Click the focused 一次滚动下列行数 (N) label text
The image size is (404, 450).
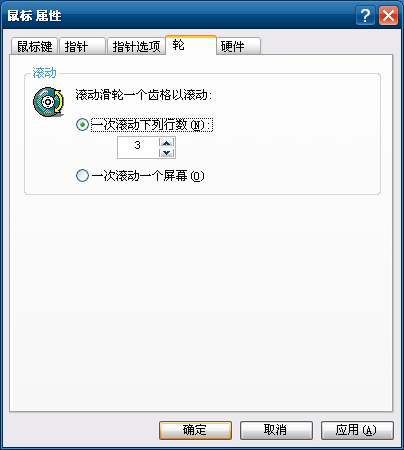point(152,125)
